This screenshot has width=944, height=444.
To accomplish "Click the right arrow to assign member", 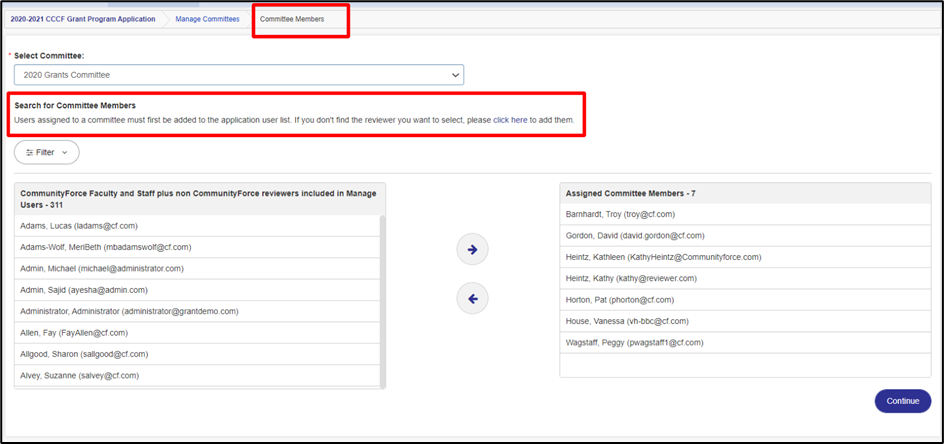I will [x=473, y=249].
